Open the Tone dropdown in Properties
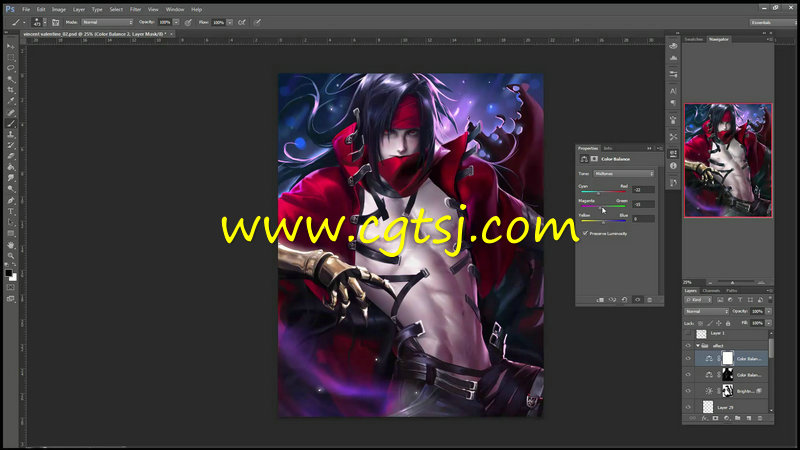The height and width of the screenshot is (450, 800). [623, 173]
